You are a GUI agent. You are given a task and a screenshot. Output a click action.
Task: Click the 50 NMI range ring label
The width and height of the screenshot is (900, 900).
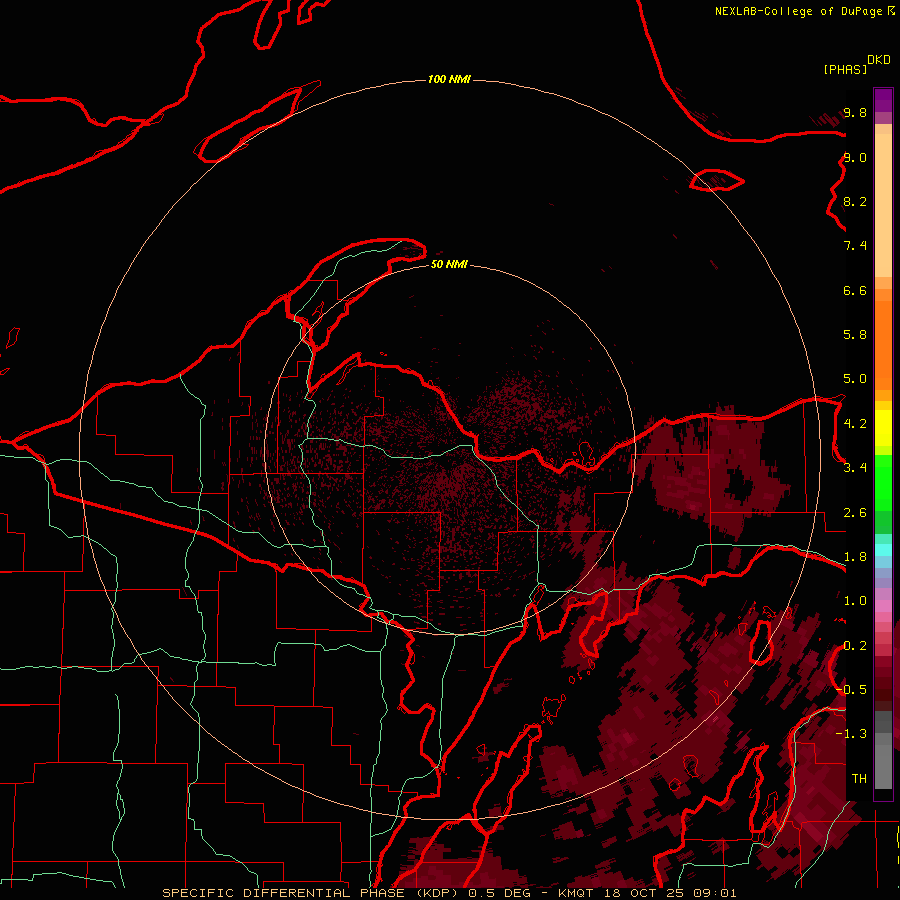click(x=449, y=264)
